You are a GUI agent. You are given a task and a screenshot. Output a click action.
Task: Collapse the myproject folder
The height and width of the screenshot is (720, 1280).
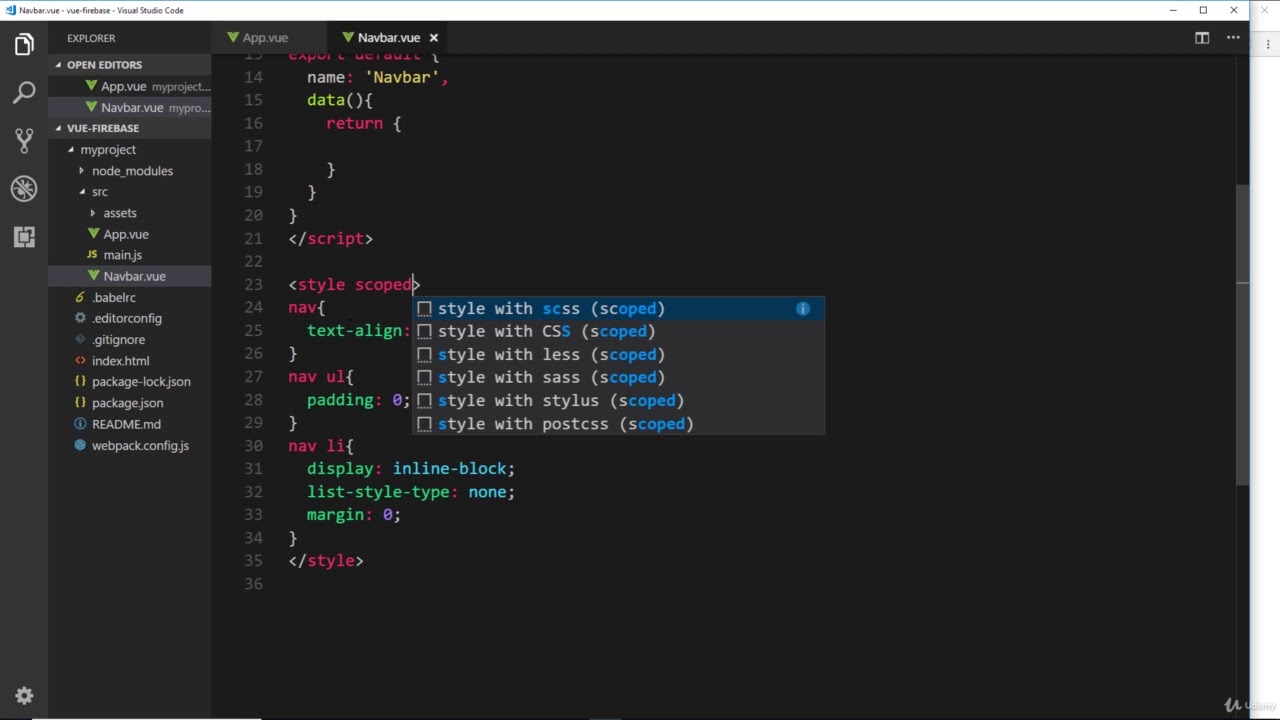click(70, 150)
